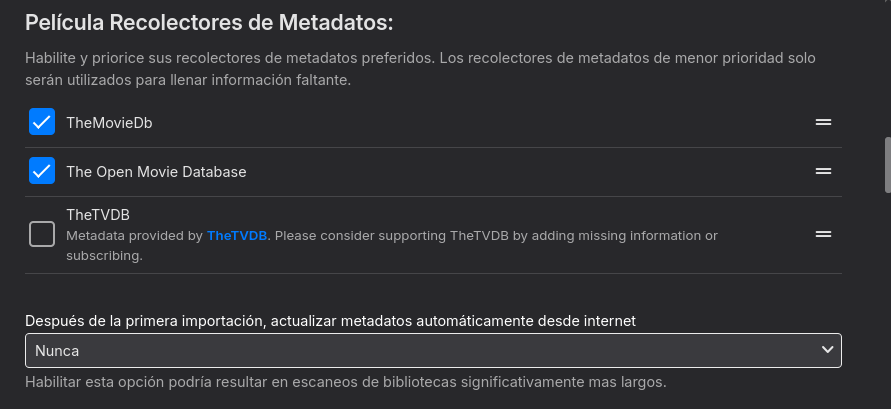Grab the TheMovieDb reorder handle icon

point(823,122)
